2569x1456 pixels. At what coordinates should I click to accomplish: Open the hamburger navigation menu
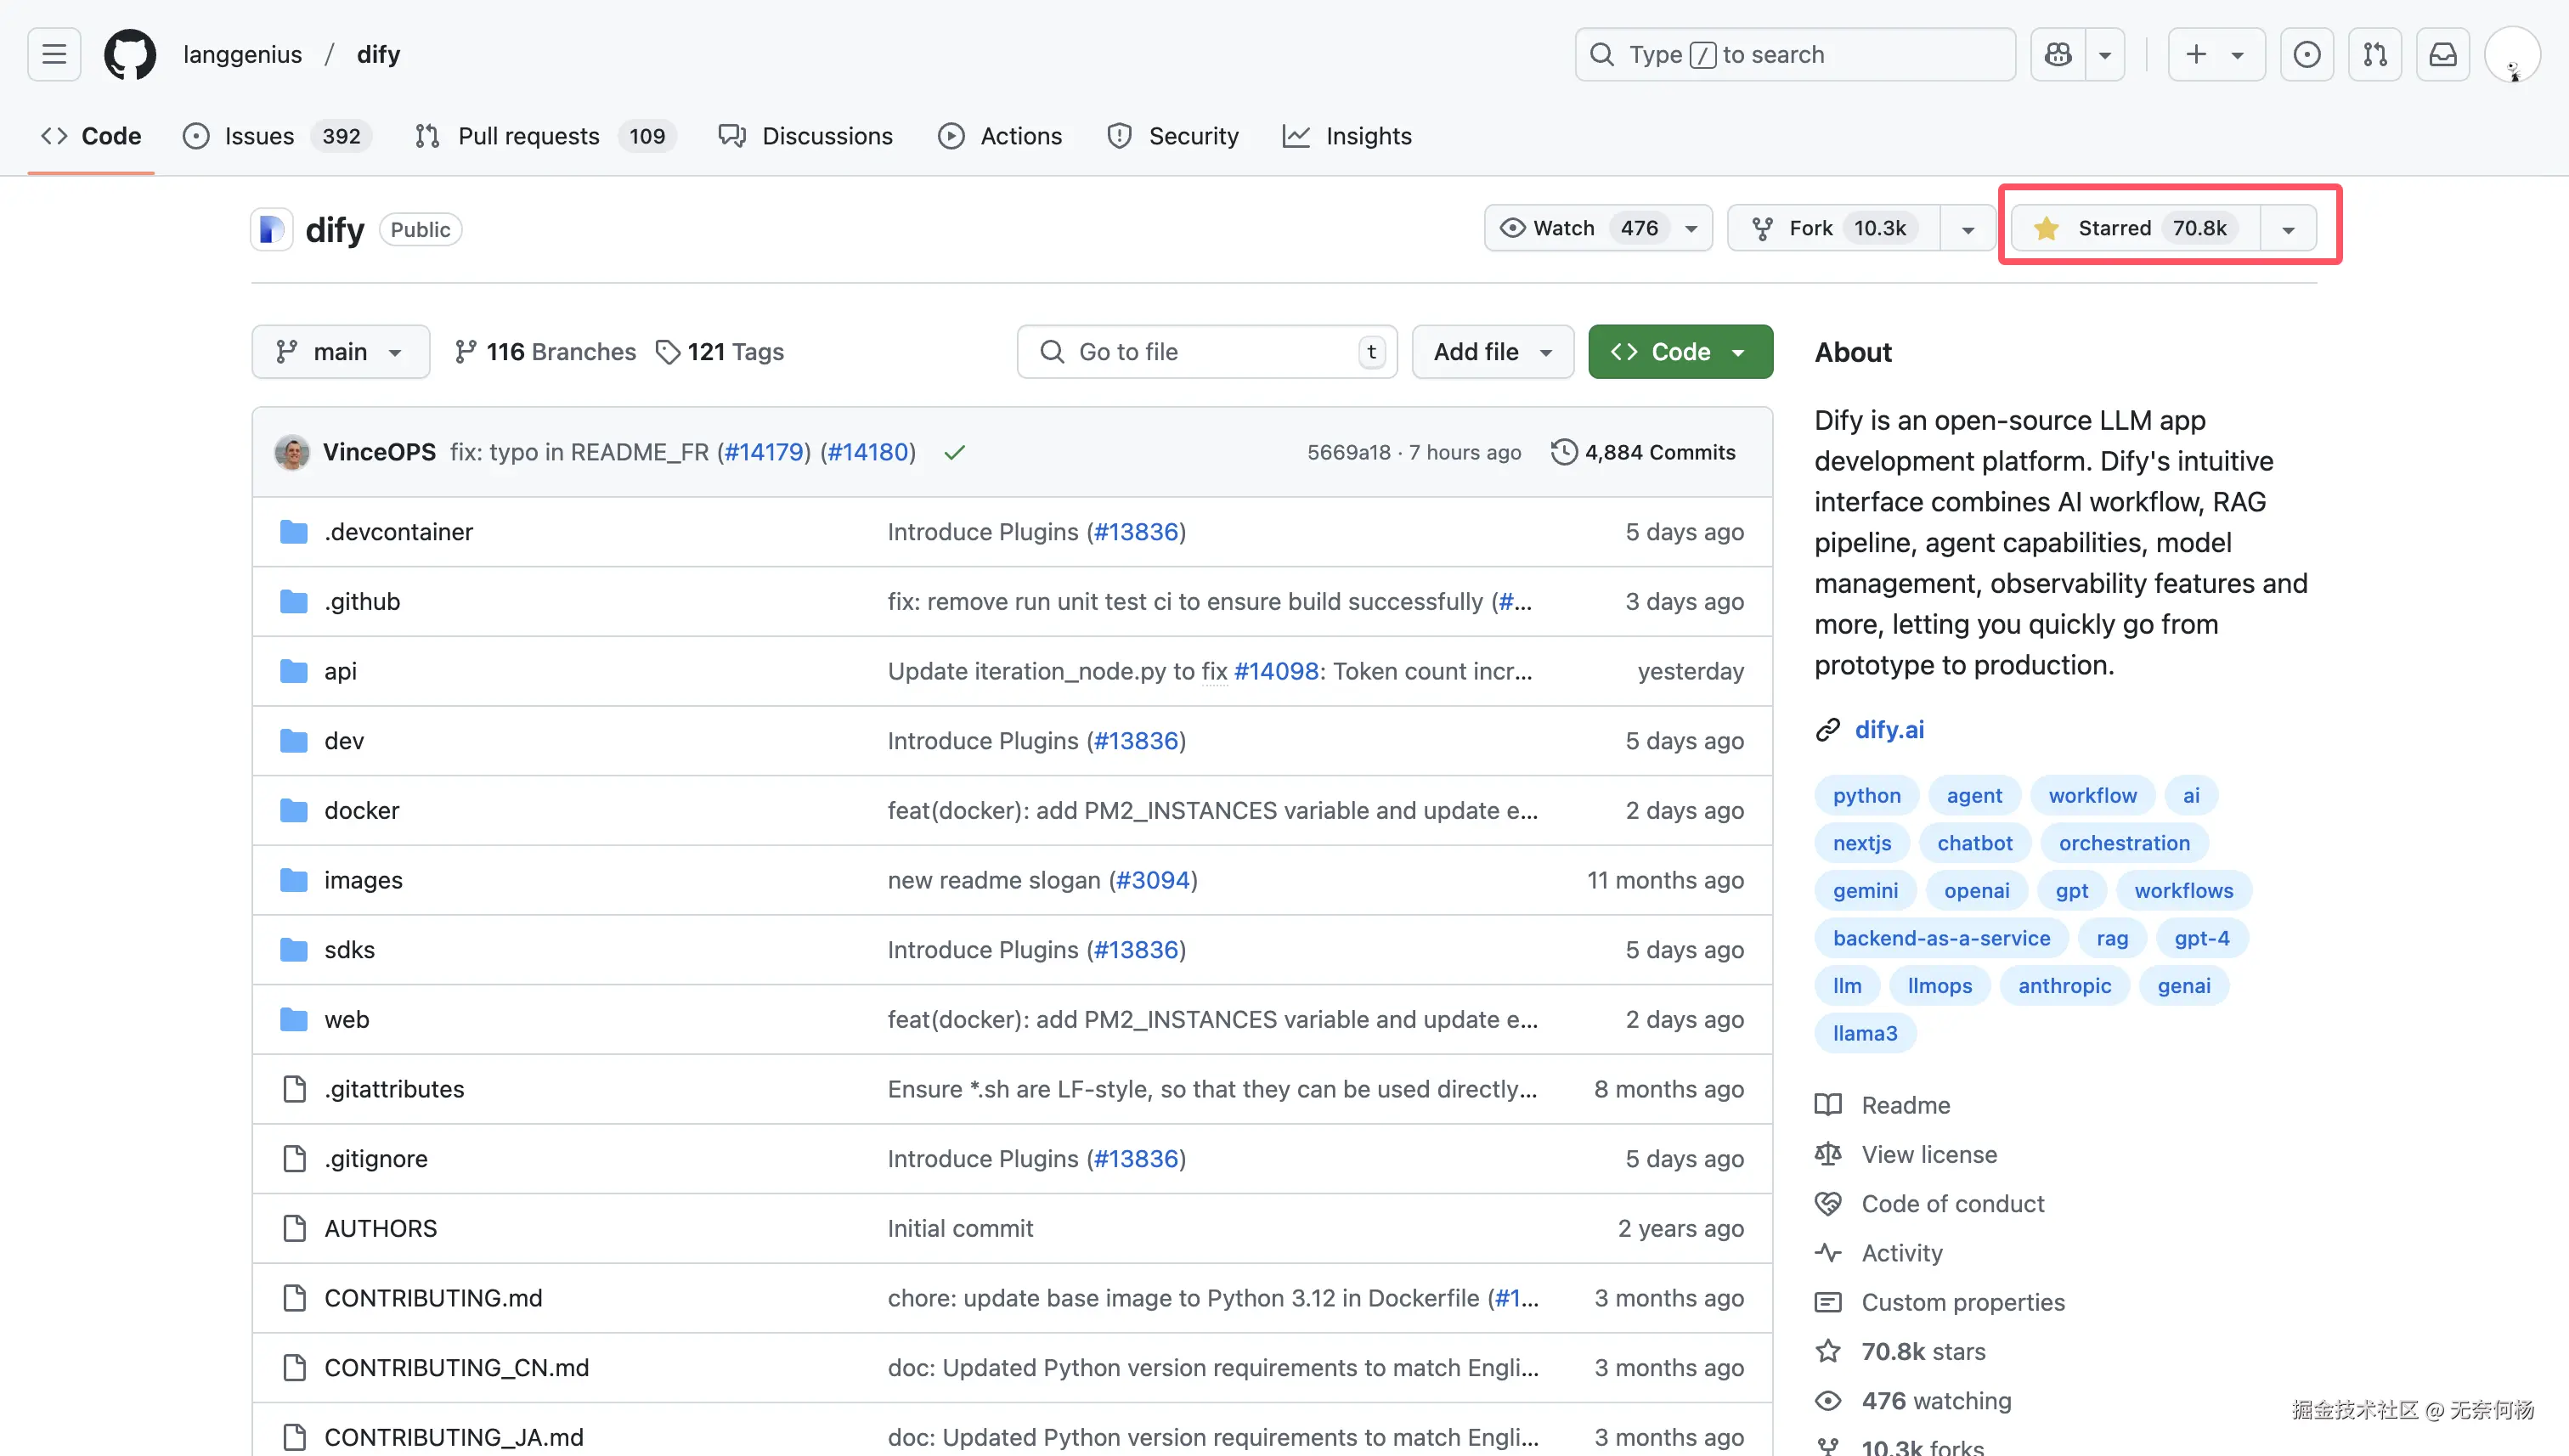pyautogui.click(x=54, y=54)
